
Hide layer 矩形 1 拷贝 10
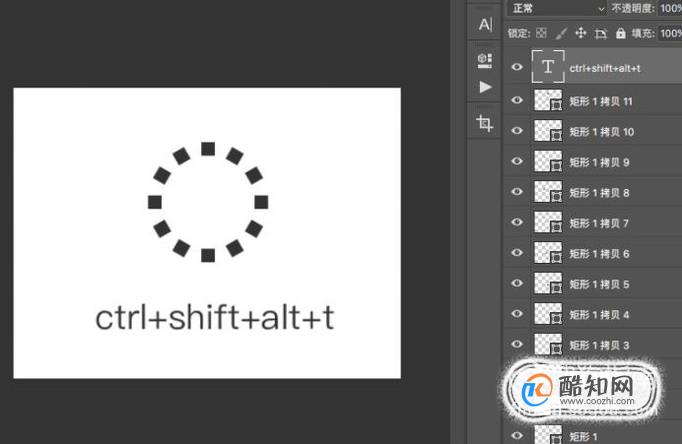click(x=517, y=130)
